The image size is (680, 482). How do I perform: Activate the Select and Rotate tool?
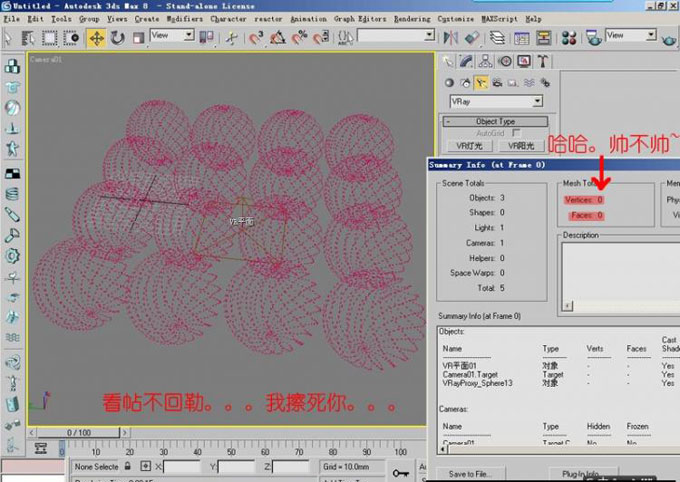click(117, 38)
